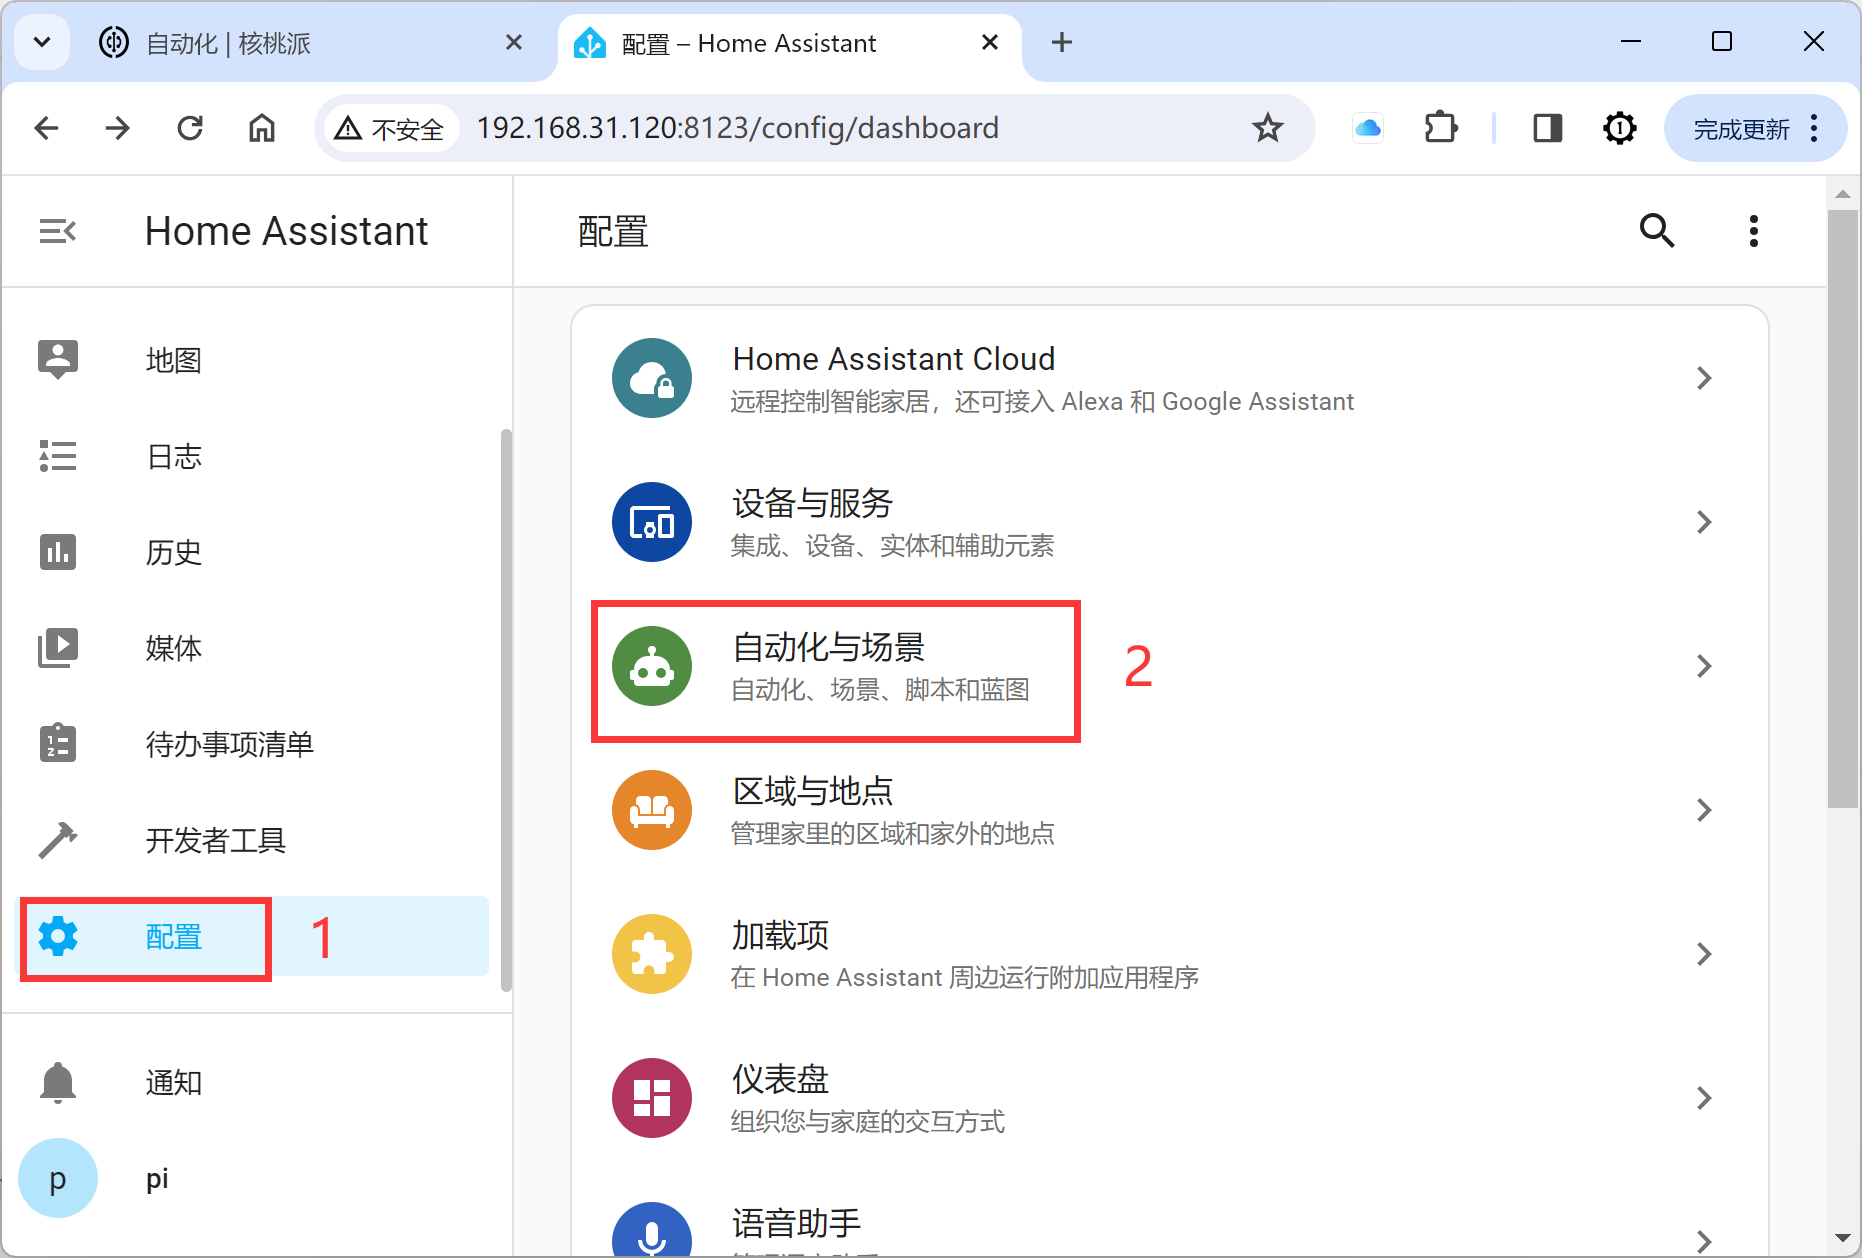
Task: Open the 通知 bell icon
Action: [x=58, y=1082]
